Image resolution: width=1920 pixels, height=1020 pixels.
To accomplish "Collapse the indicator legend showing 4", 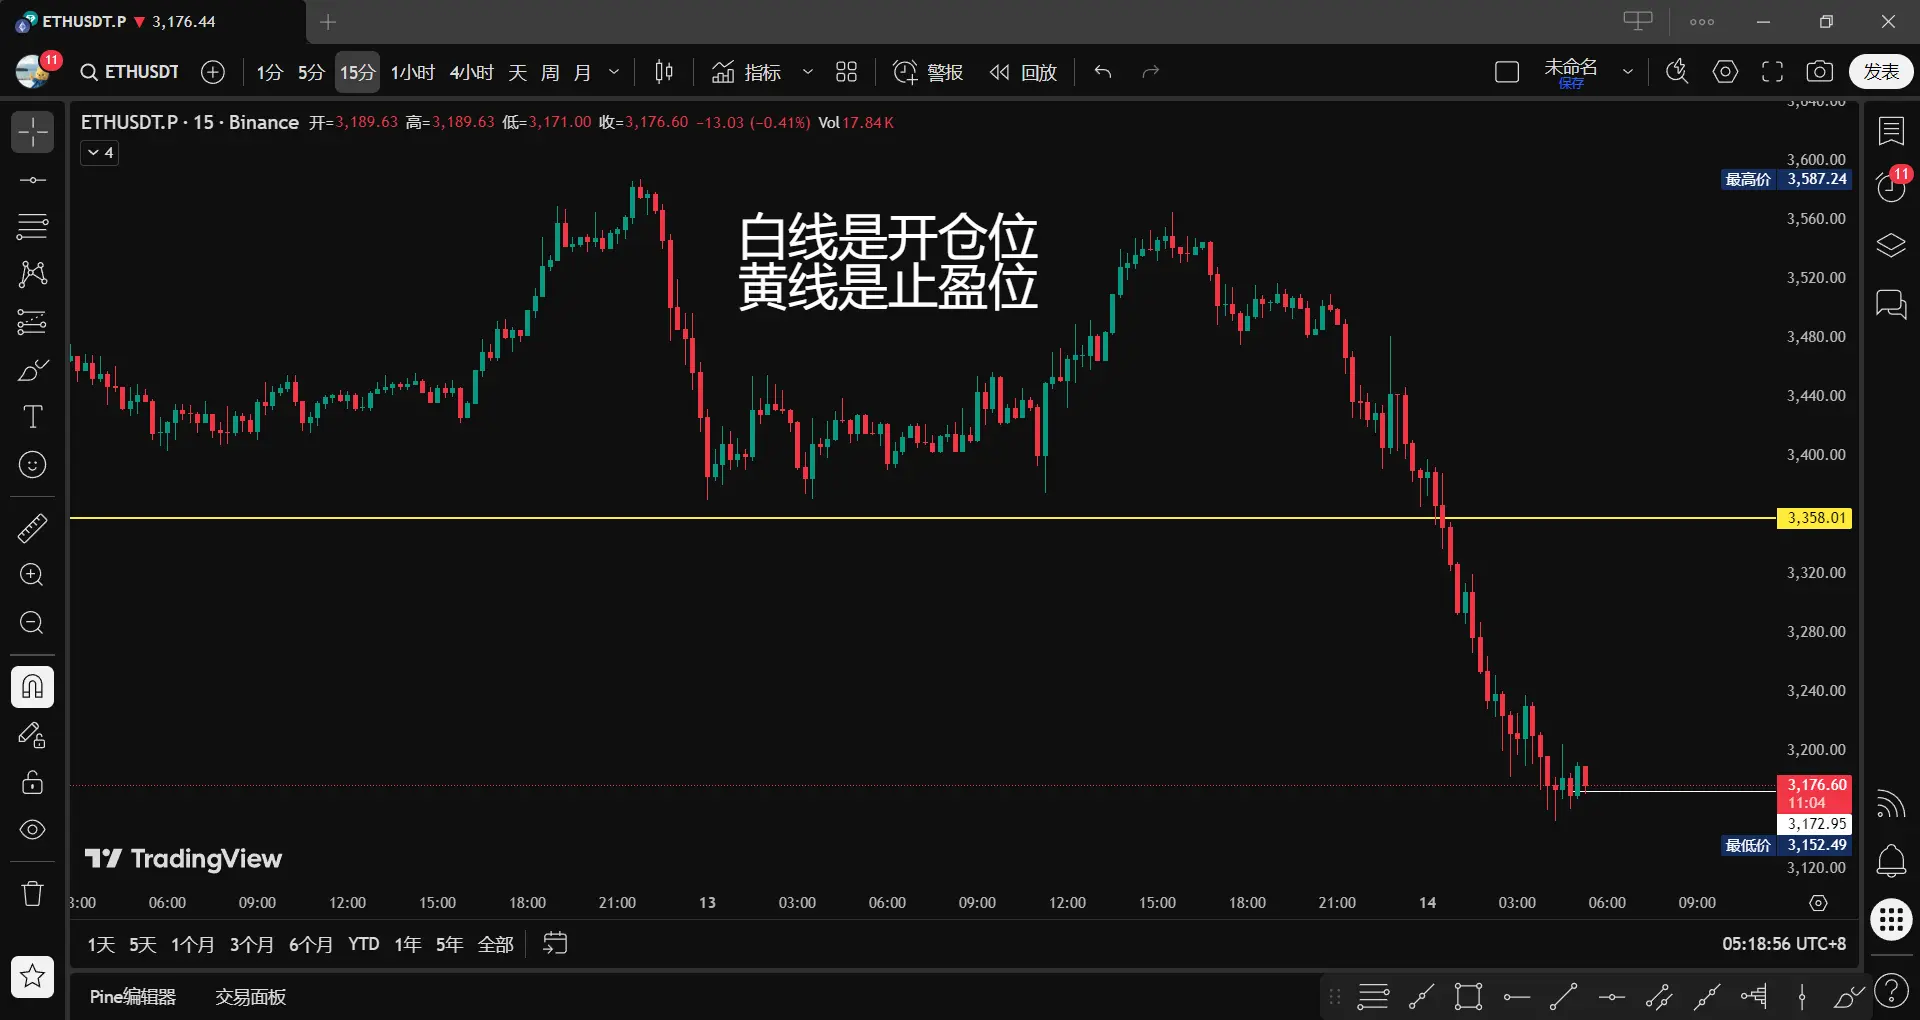I will coord(100,153).
